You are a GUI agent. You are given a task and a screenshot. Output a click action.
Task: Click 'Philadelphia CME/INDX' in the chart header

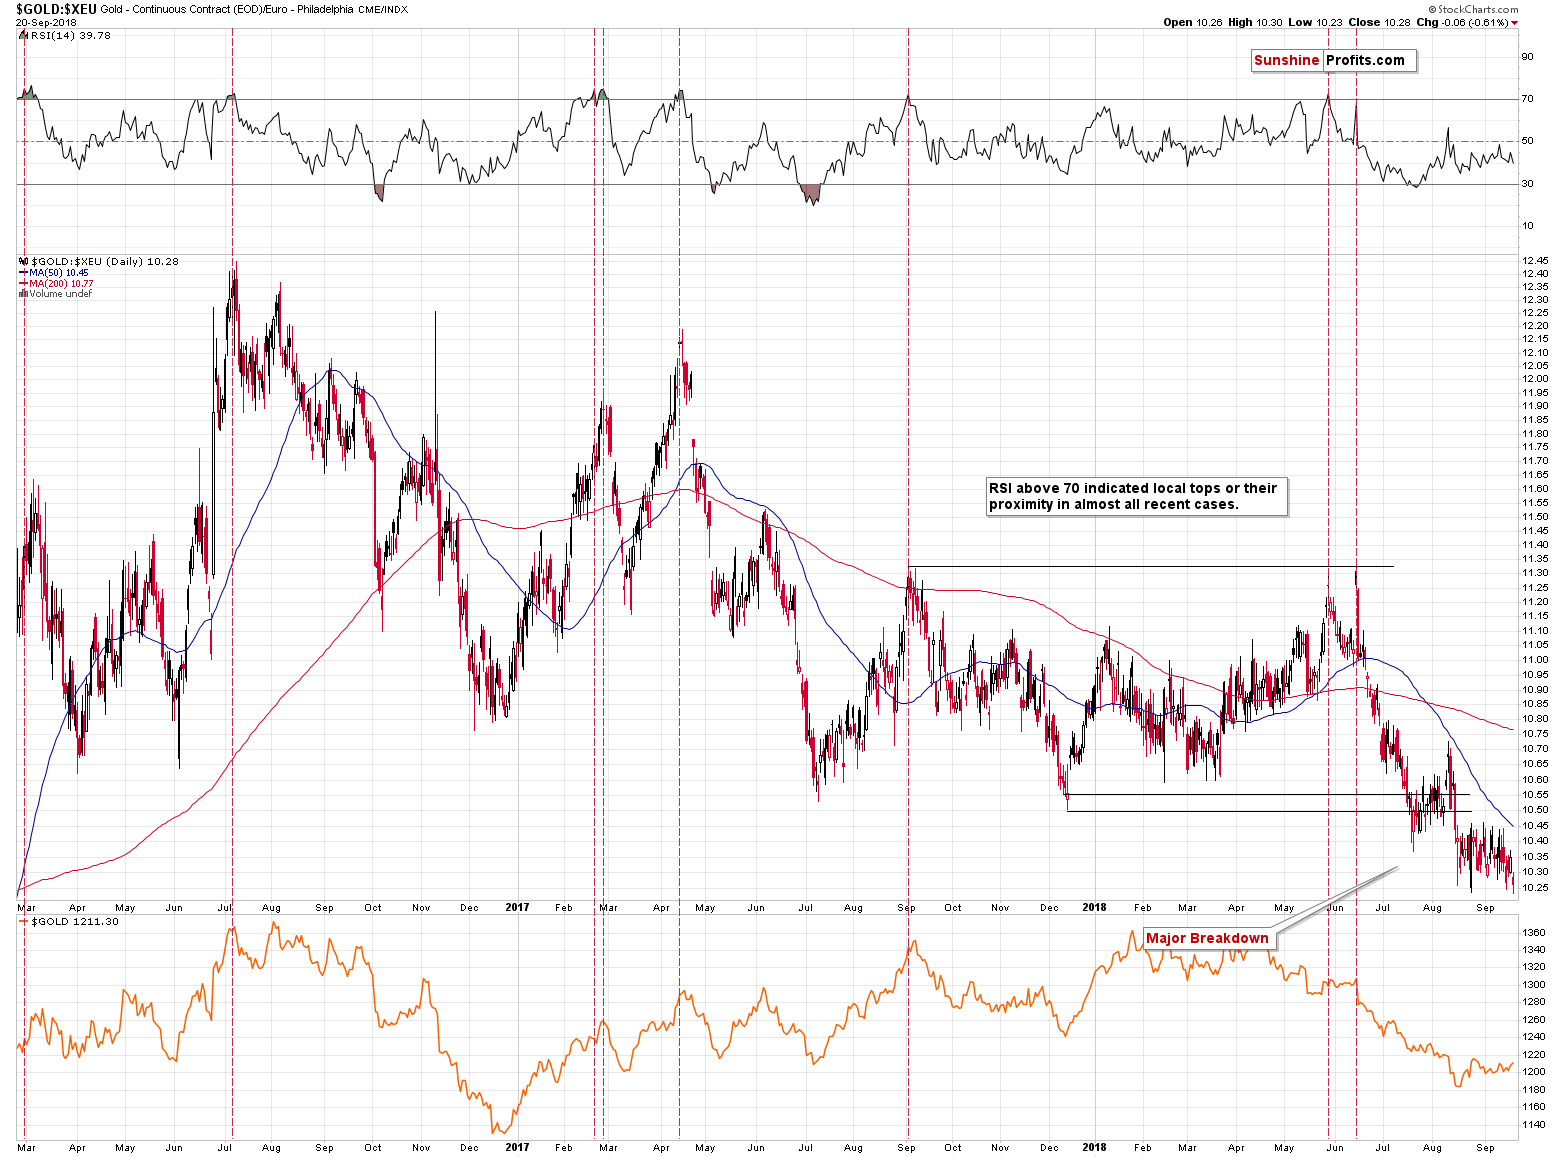coord(354,9)
